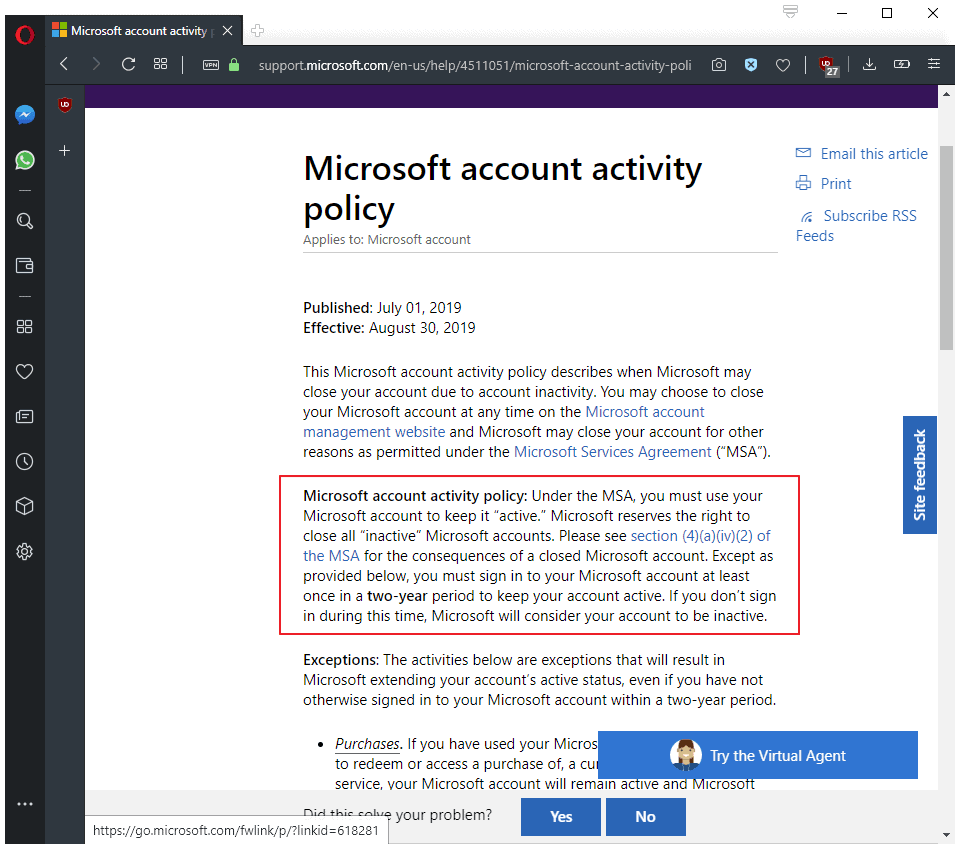
Task: Open sidebar setup three-dots menu
Action: point(24,804)
